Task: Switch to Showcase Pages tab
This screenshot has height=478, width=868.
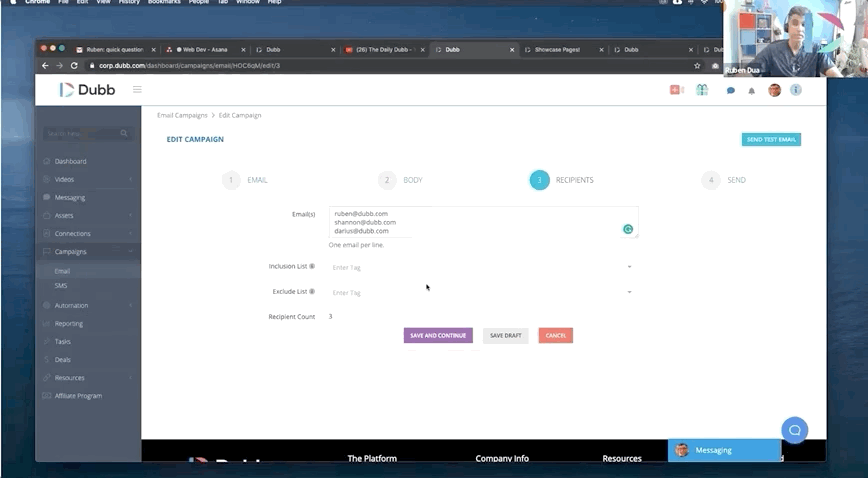Action: pyautogui.click(x=559, y=50)
